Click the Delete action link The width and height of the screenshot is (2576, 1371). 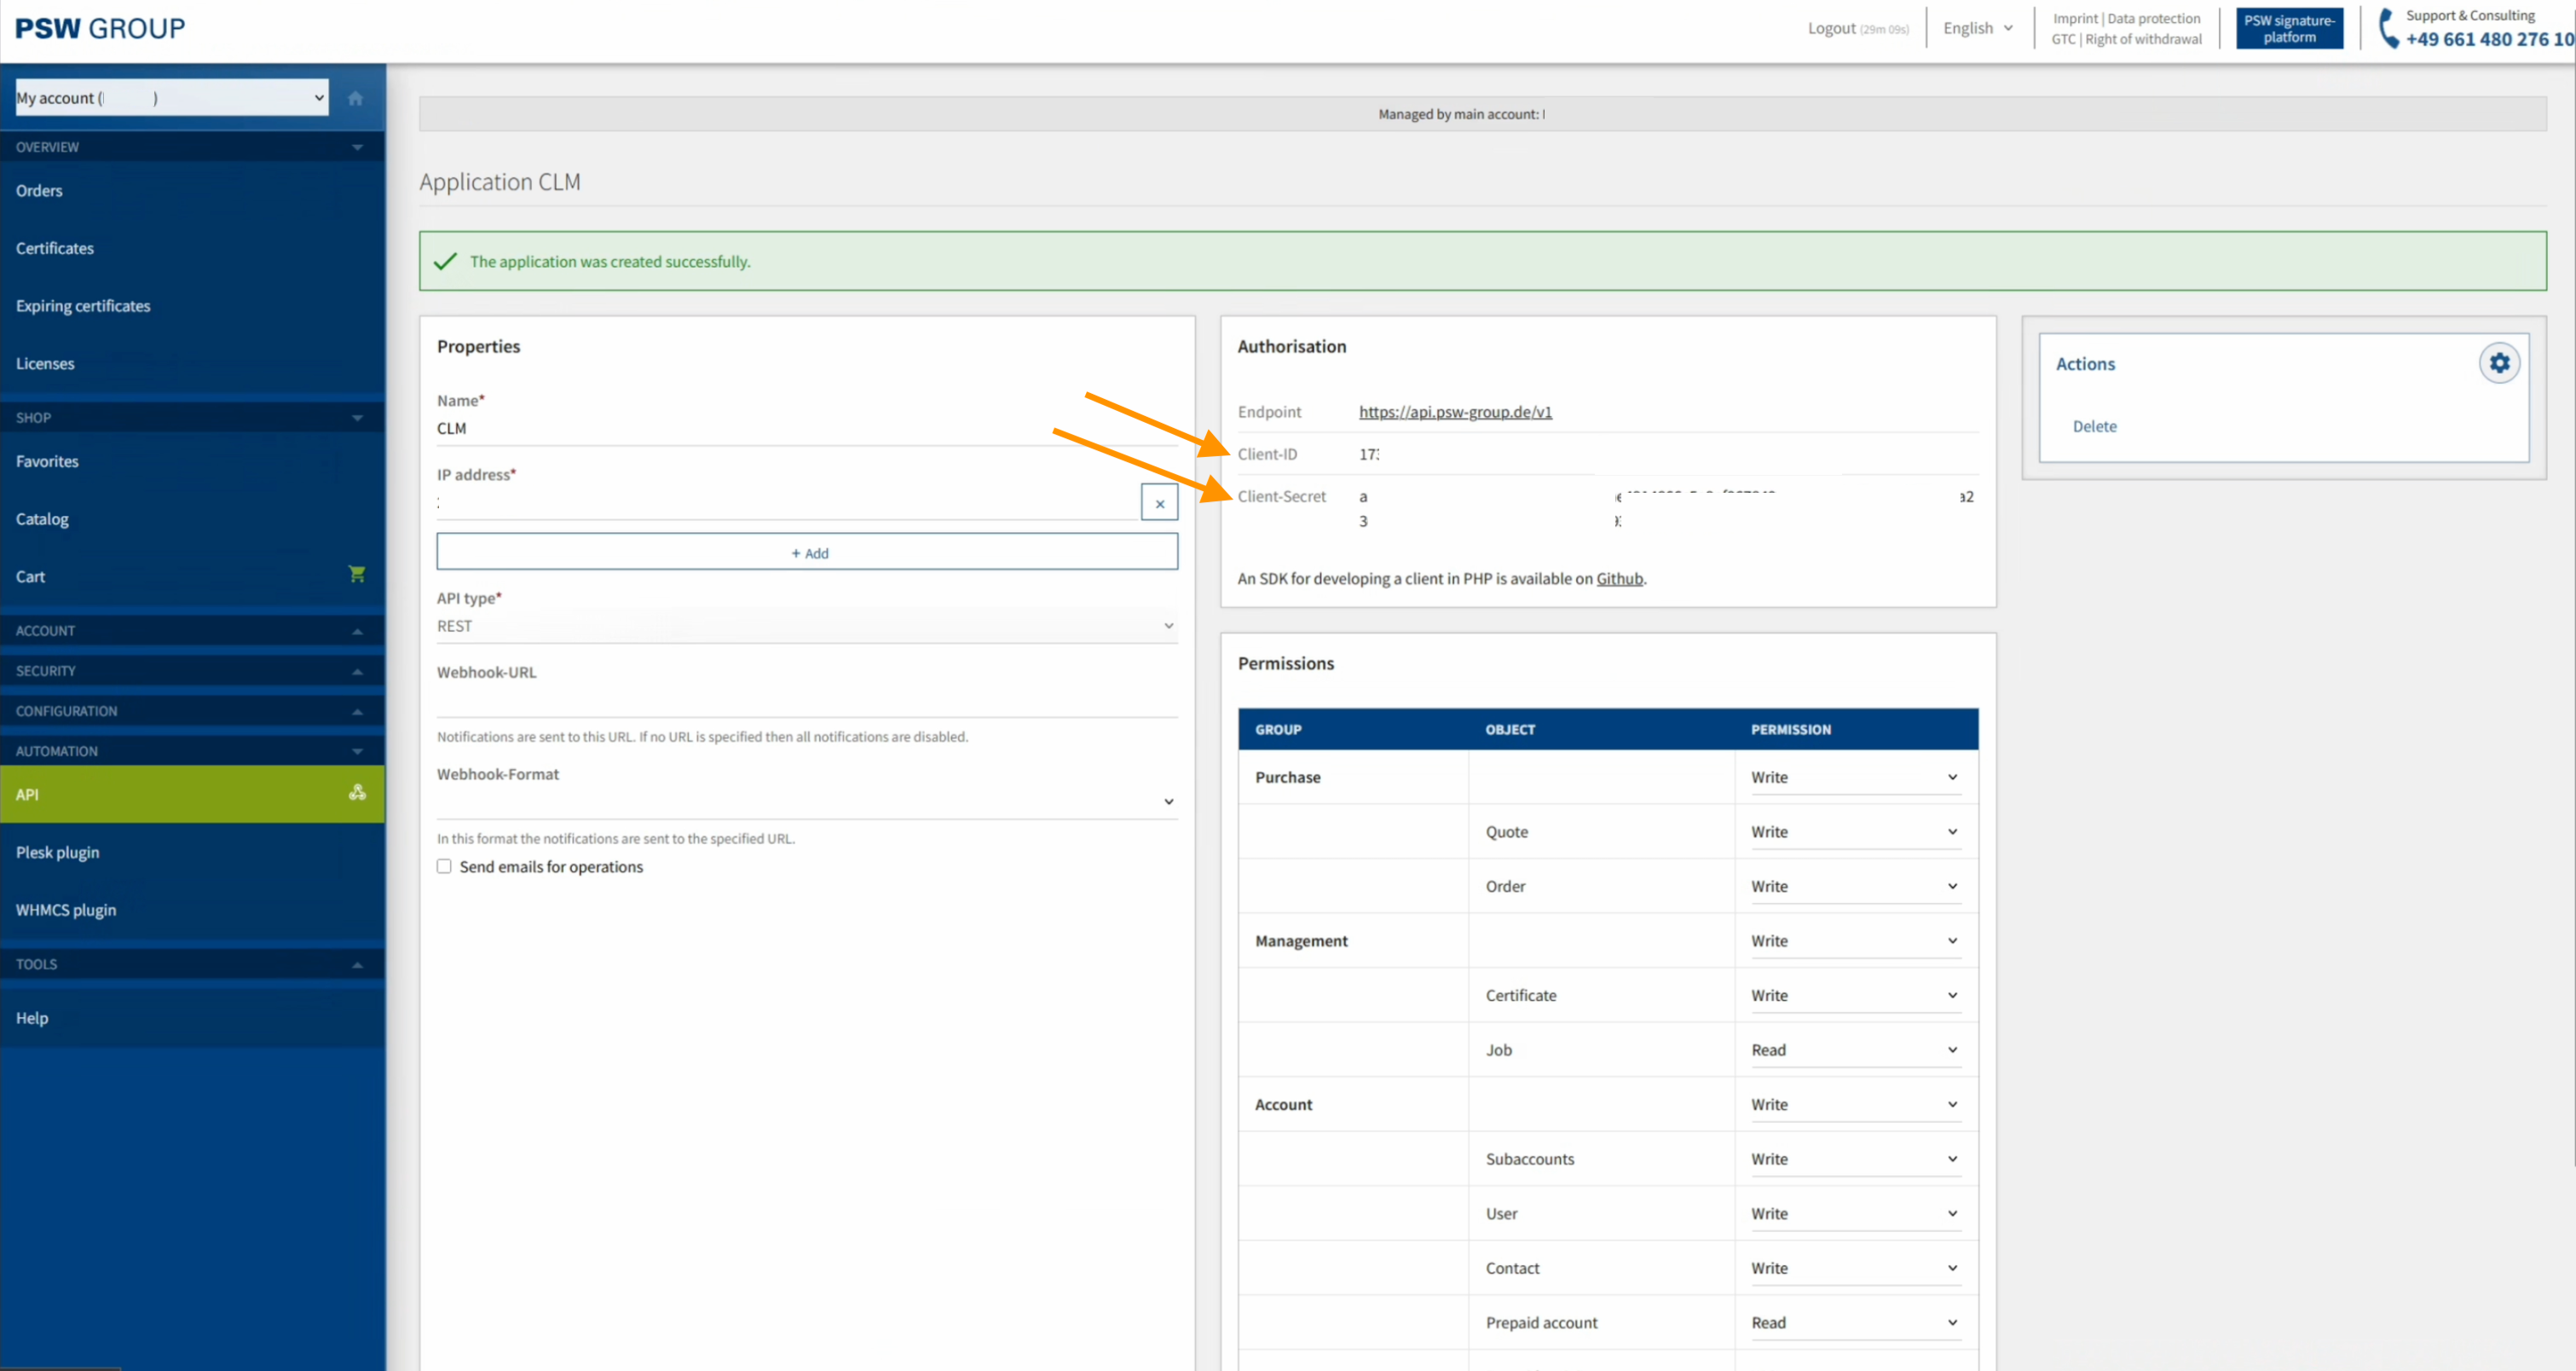point(2094,426)
